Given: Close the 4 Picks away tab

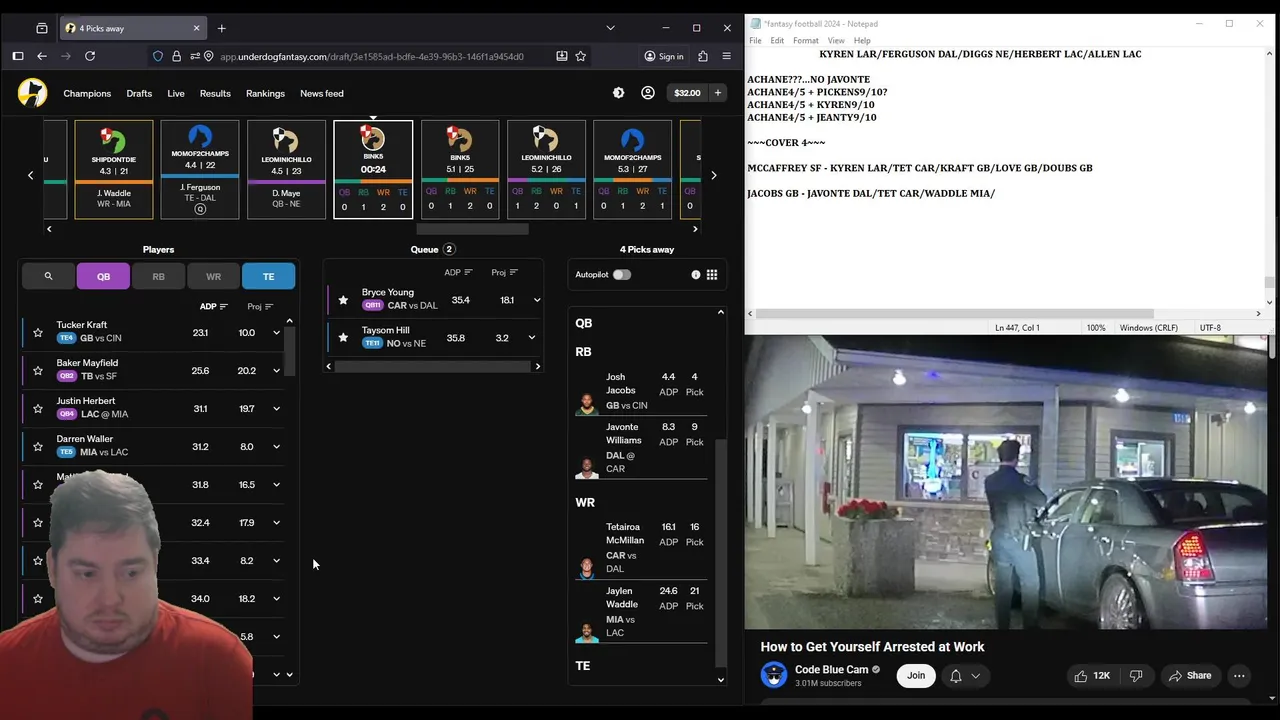Looking at the screenshot, I should pyautogui.click(x=196, y=28).
